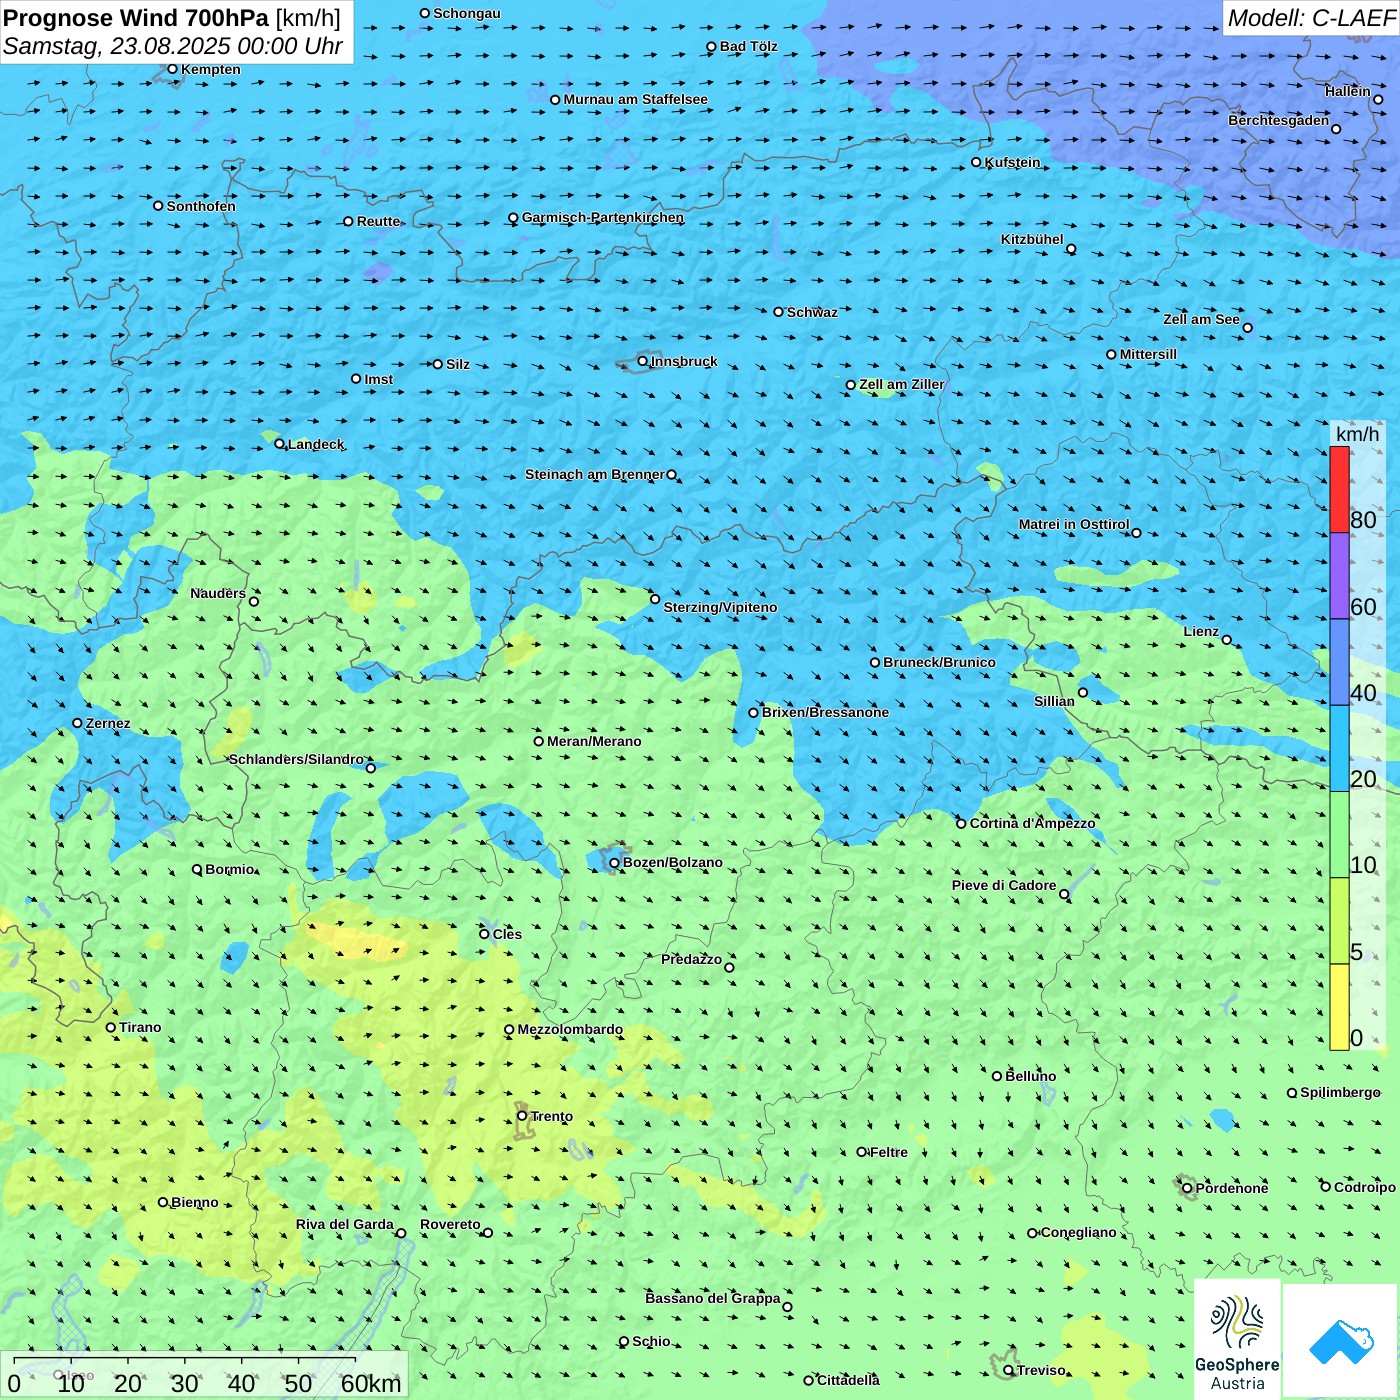1400x1400 pixels.
Task: Click the Innsbruck city marker
Action: coord(643,361)
